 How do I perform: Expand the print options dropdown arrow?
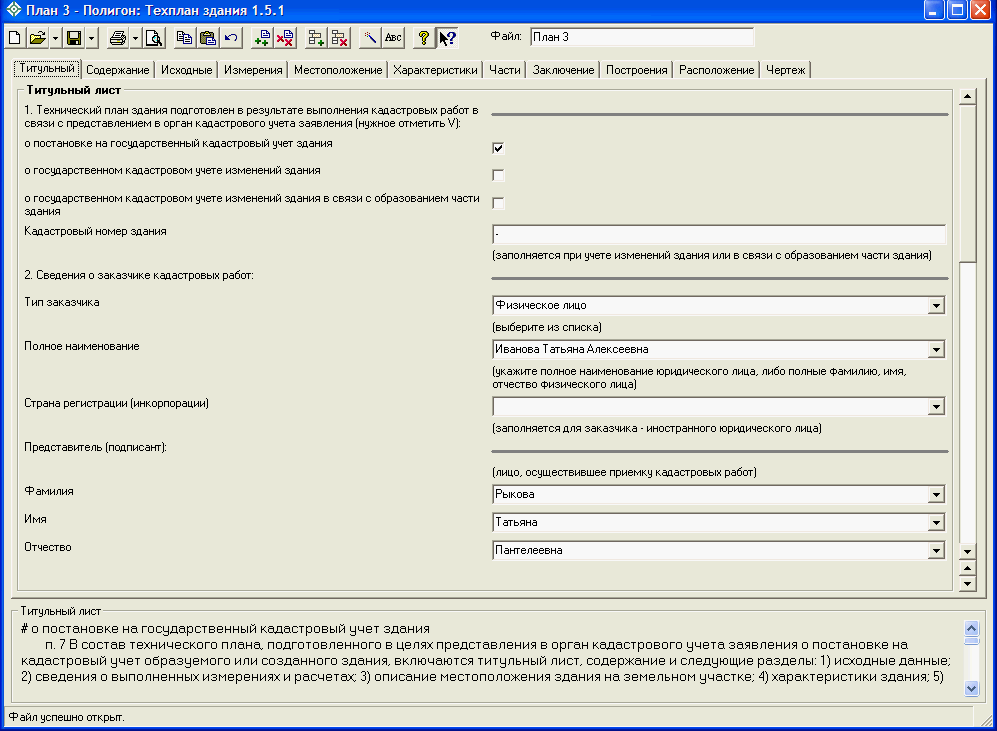[x=135, y=38]
